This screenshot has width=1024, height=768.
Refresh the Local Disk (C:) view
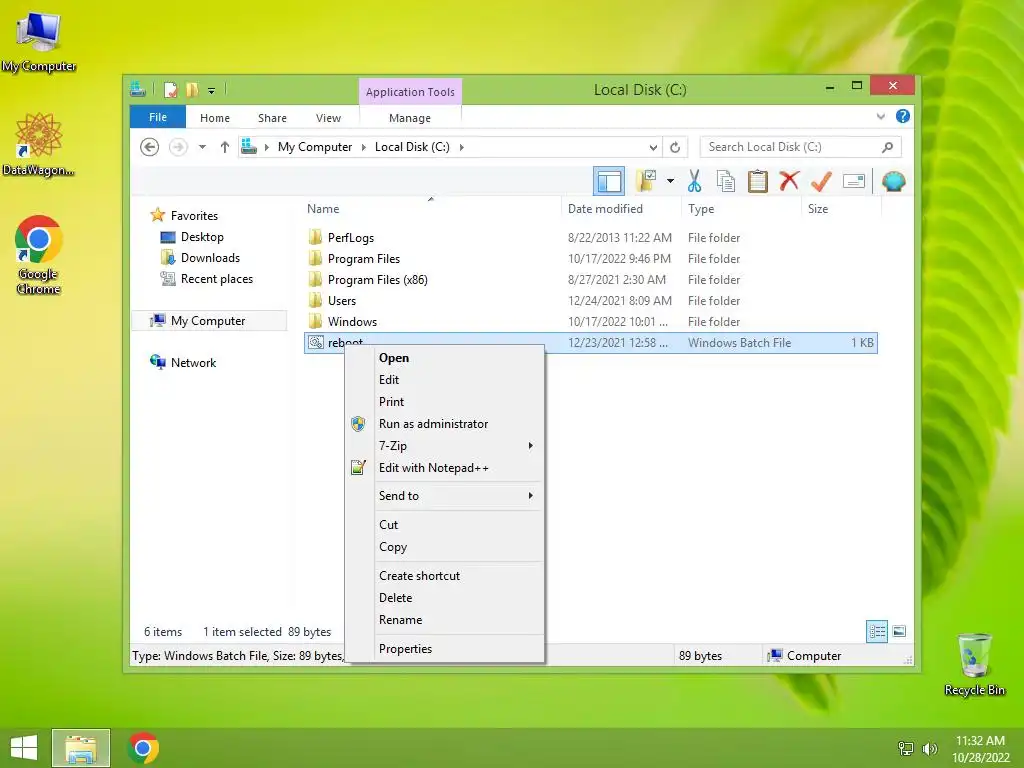(675, 148)
